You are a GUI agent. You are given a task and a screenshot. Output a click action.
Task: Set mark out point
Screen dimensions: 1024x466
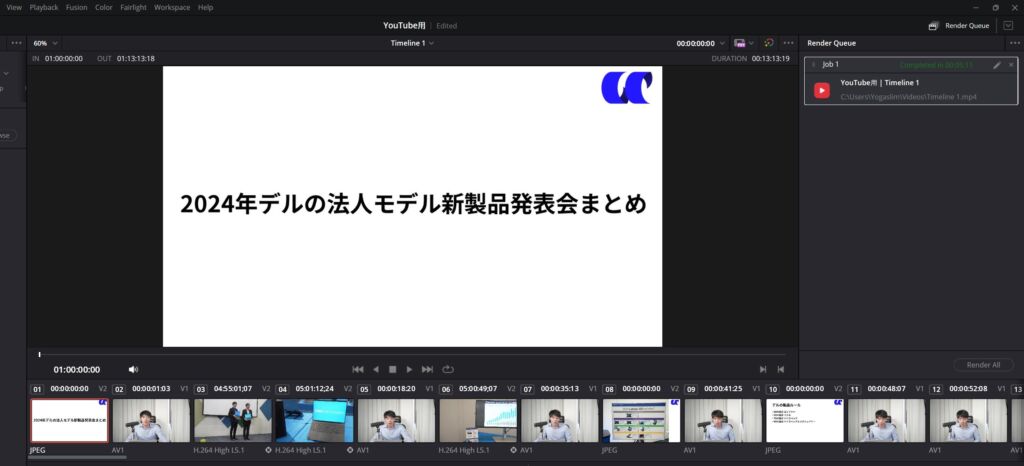pyautogui.click(x=780, y=369)
